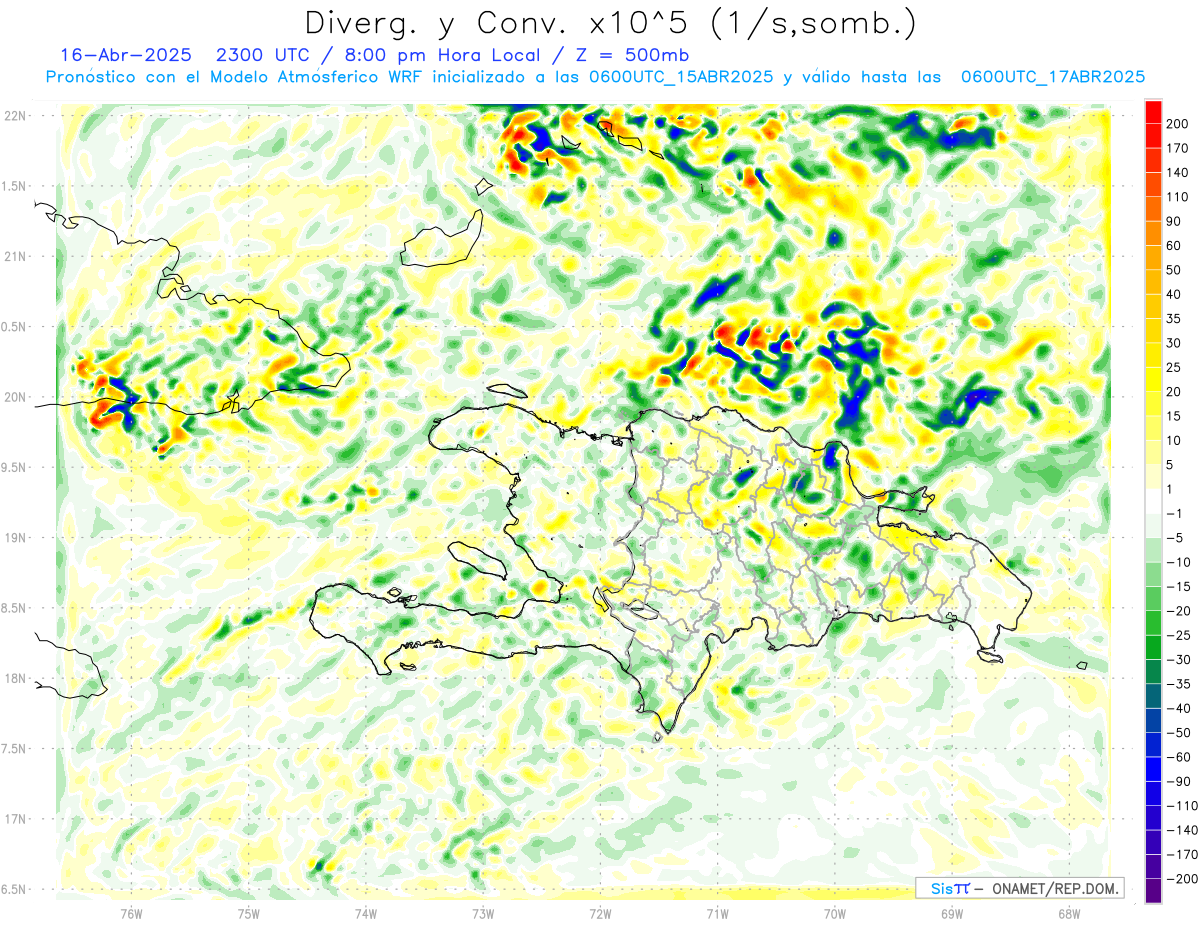Click the white legend swatch between 1 and -1
The image size is (1200, 927).
tap(1153, 502)
